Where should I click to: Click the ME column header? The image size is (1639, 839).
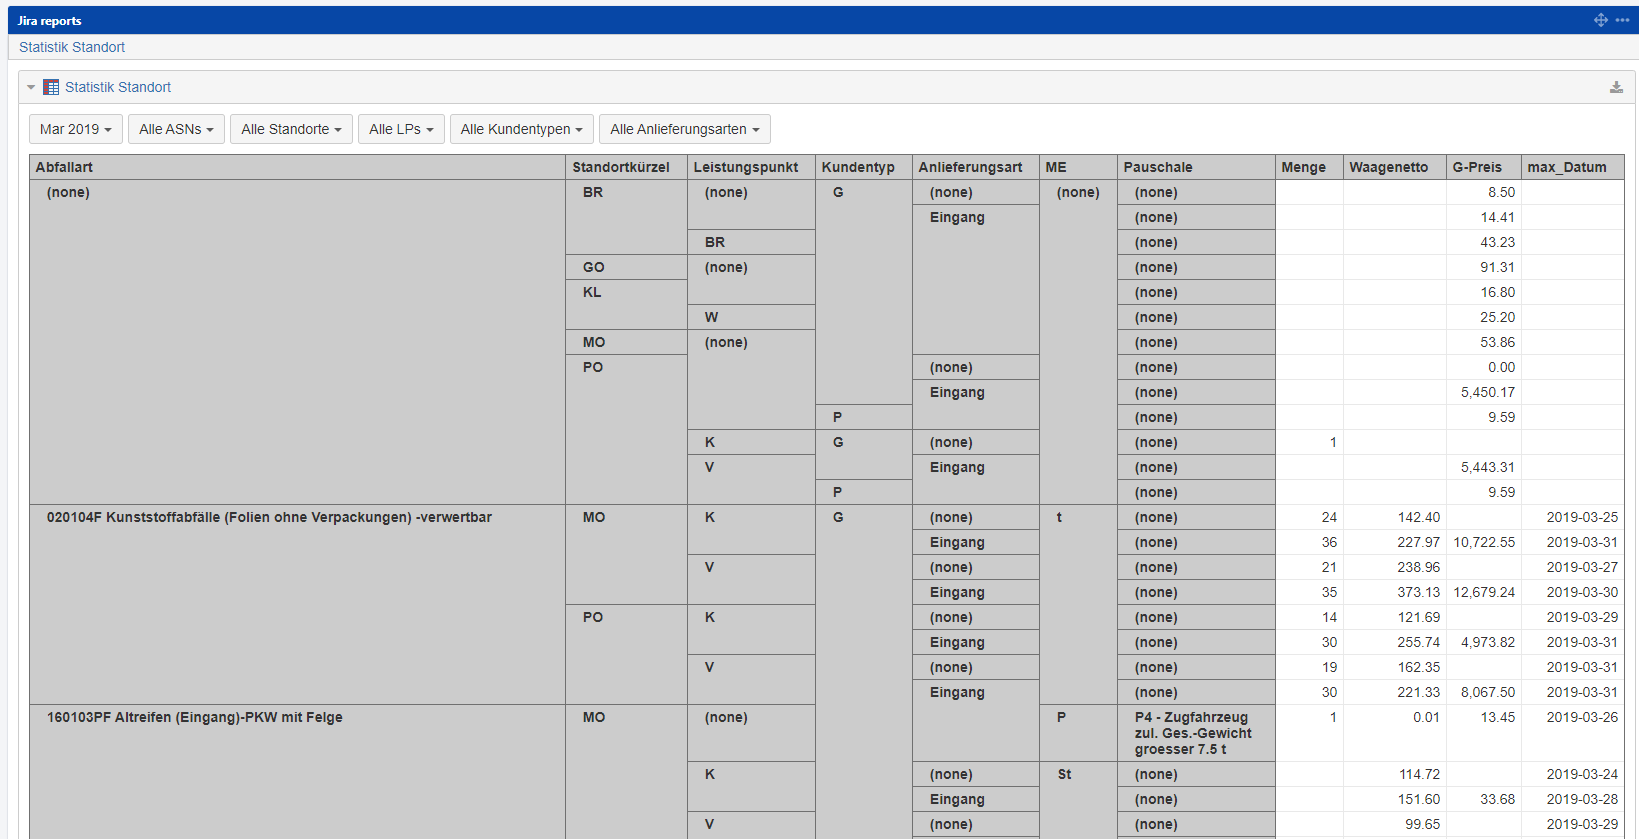[x=1078, y=167]
